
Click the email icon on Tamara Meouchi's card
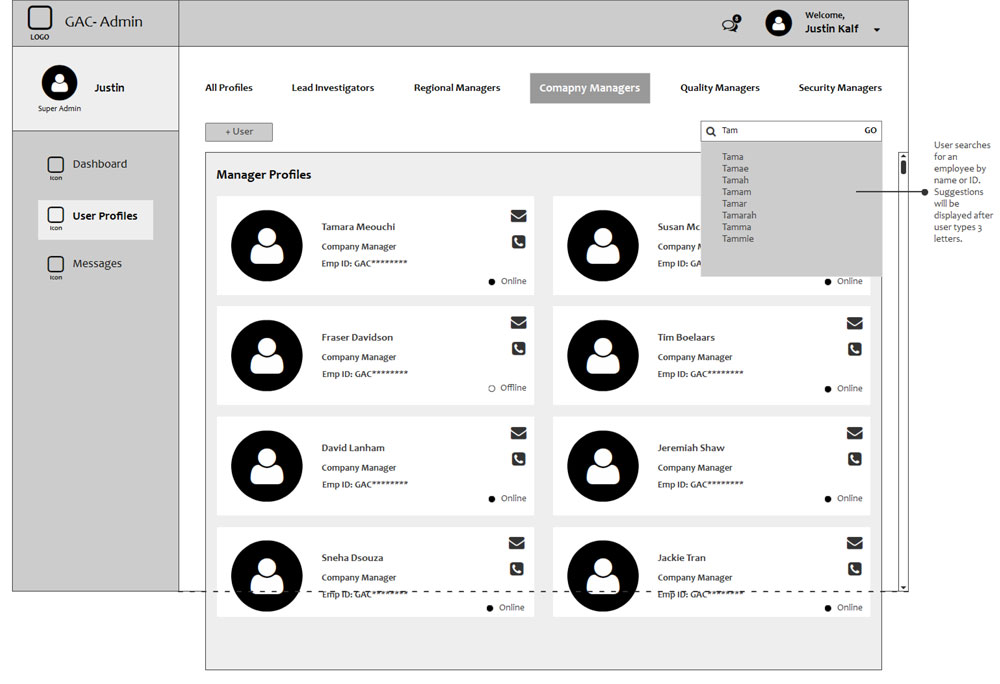tap(518, 216)
